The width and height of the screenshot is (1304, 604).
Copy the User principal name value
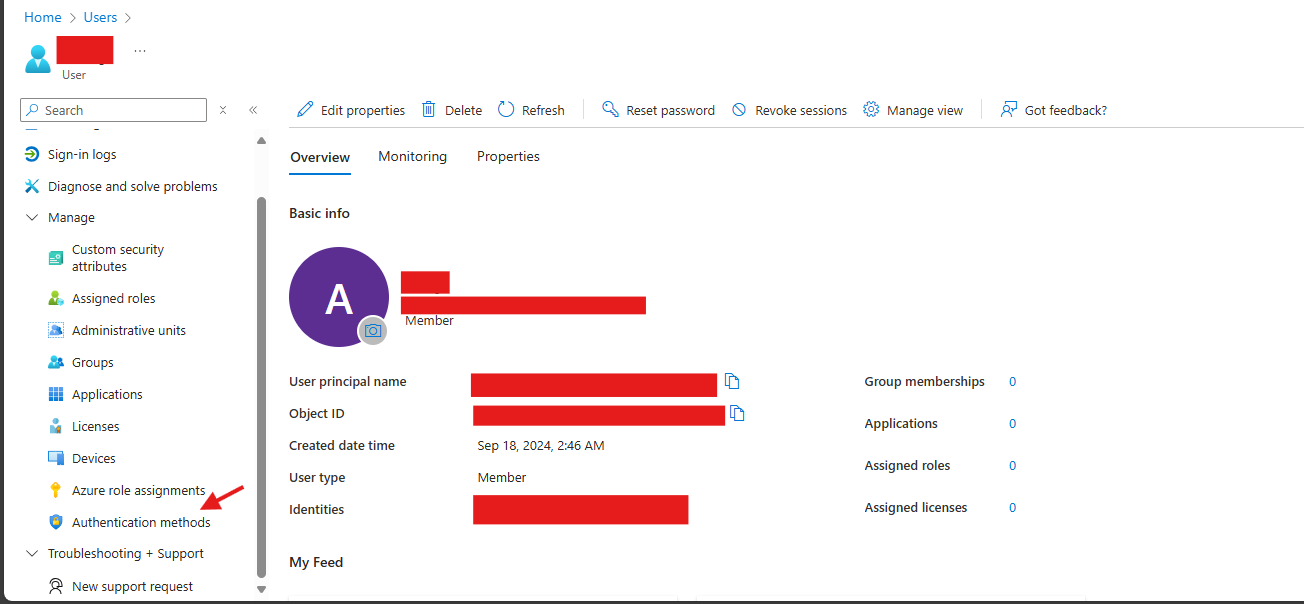click(733, 381)
